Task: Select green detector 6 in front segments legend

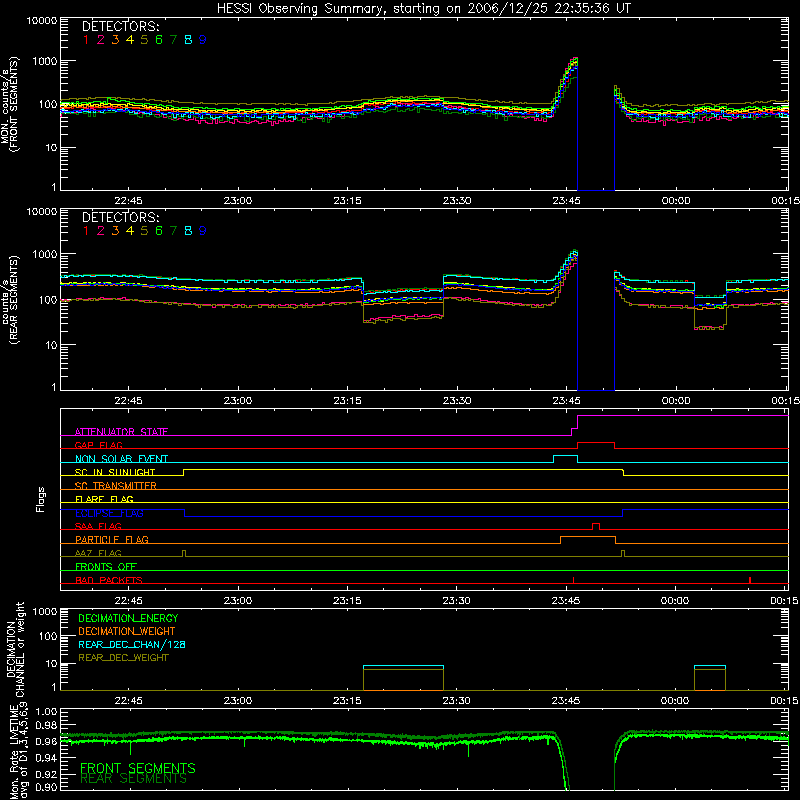Action: (159, 40)
